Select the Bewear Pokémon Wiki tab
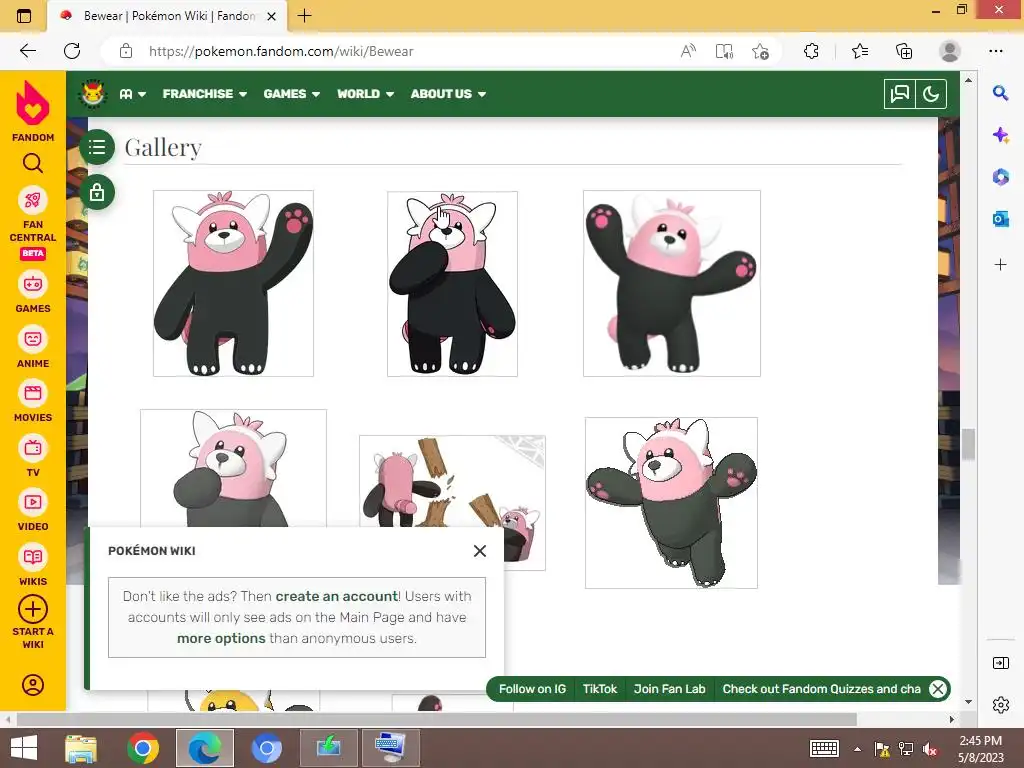Image resolution: width=1024 pixels, height=768 pixels. click(167, 16)
